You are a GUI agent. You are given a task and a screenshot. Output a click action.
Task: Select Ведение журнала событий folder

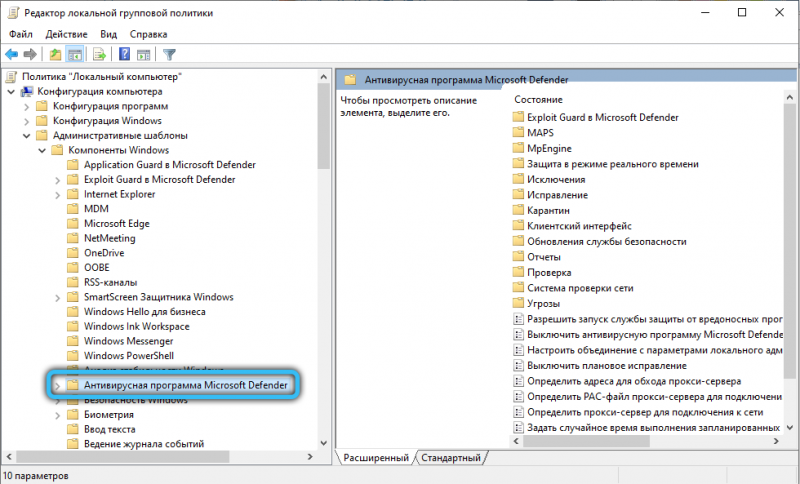(143, 444)
